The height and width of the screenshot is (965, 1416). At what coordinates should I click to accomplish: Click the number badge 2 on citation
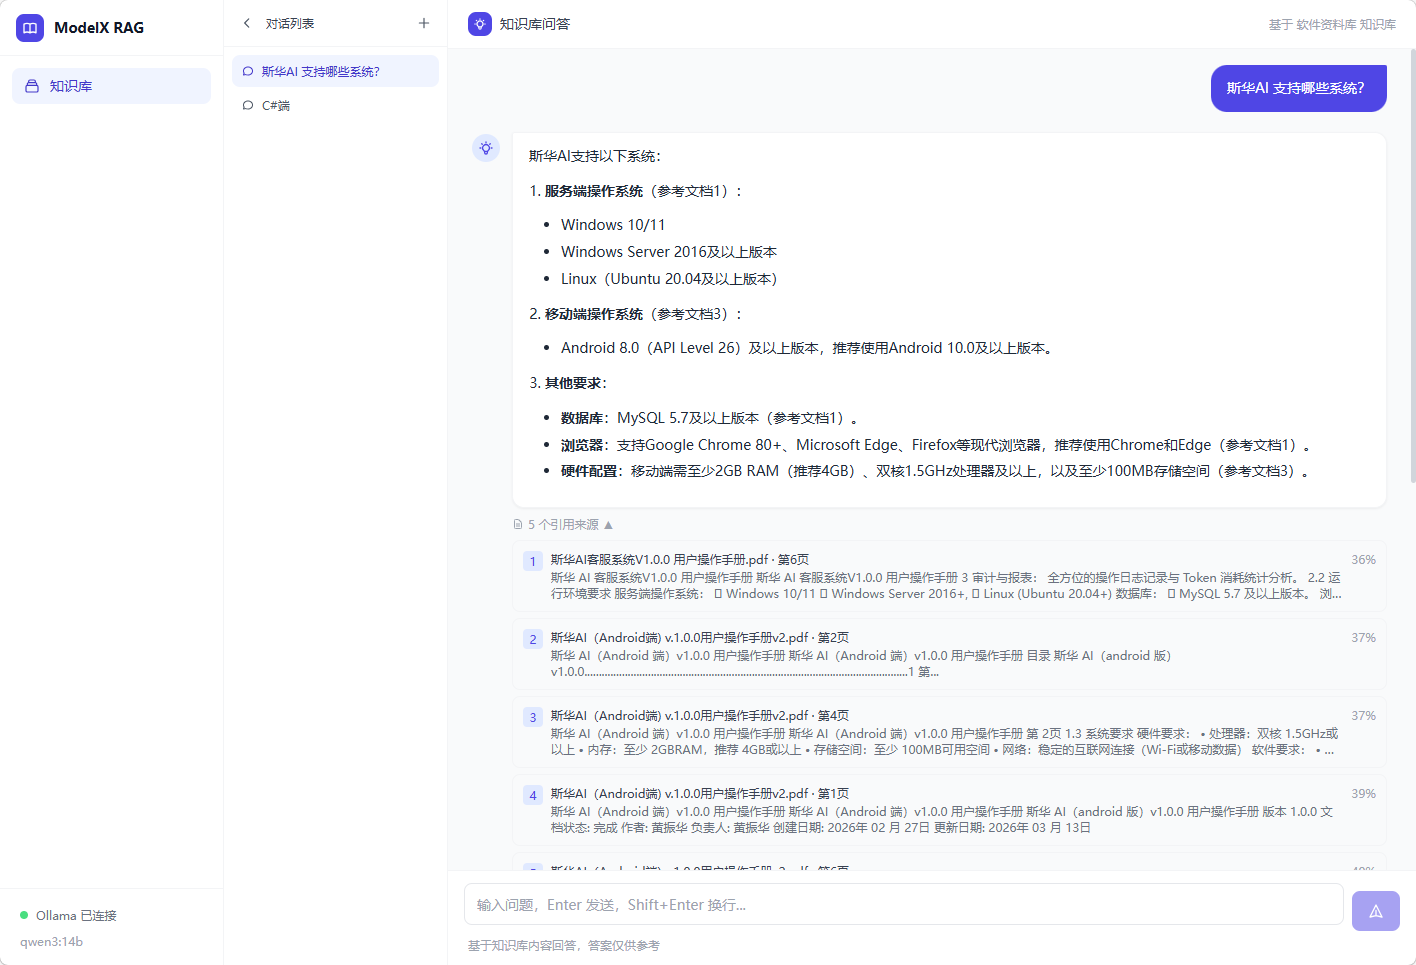pyautogui.click(x=533, y=639)
